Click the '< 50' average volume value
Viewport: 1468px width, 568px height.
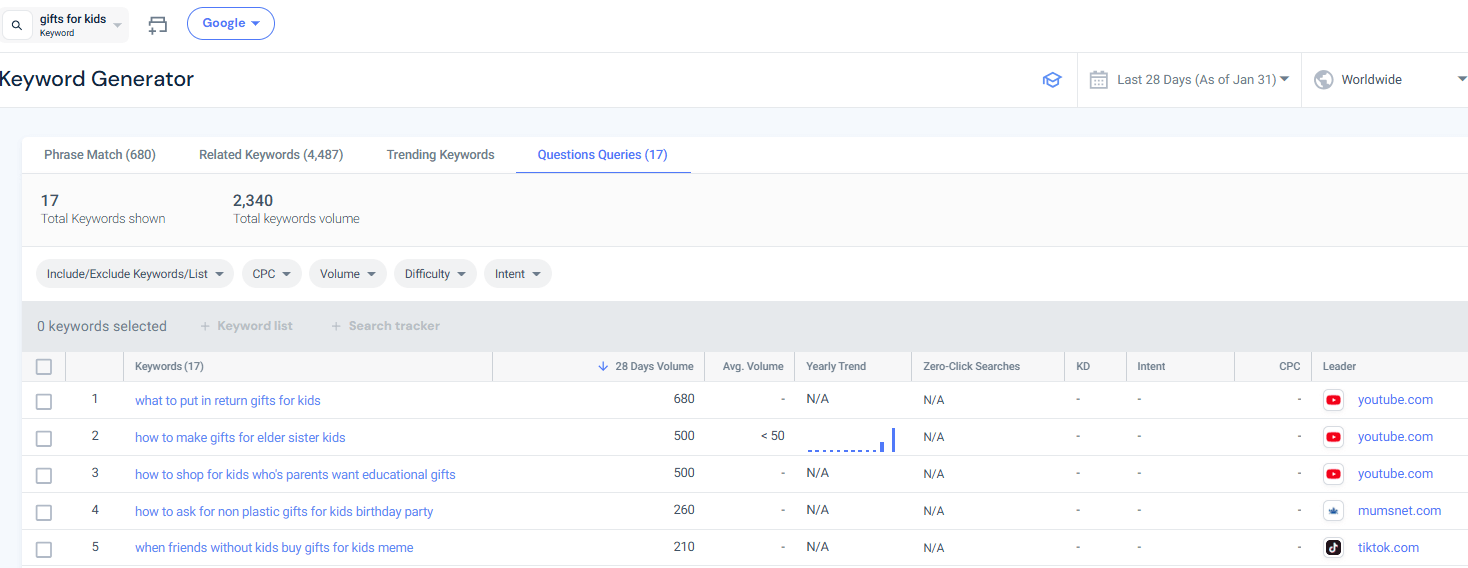(771, 436)
